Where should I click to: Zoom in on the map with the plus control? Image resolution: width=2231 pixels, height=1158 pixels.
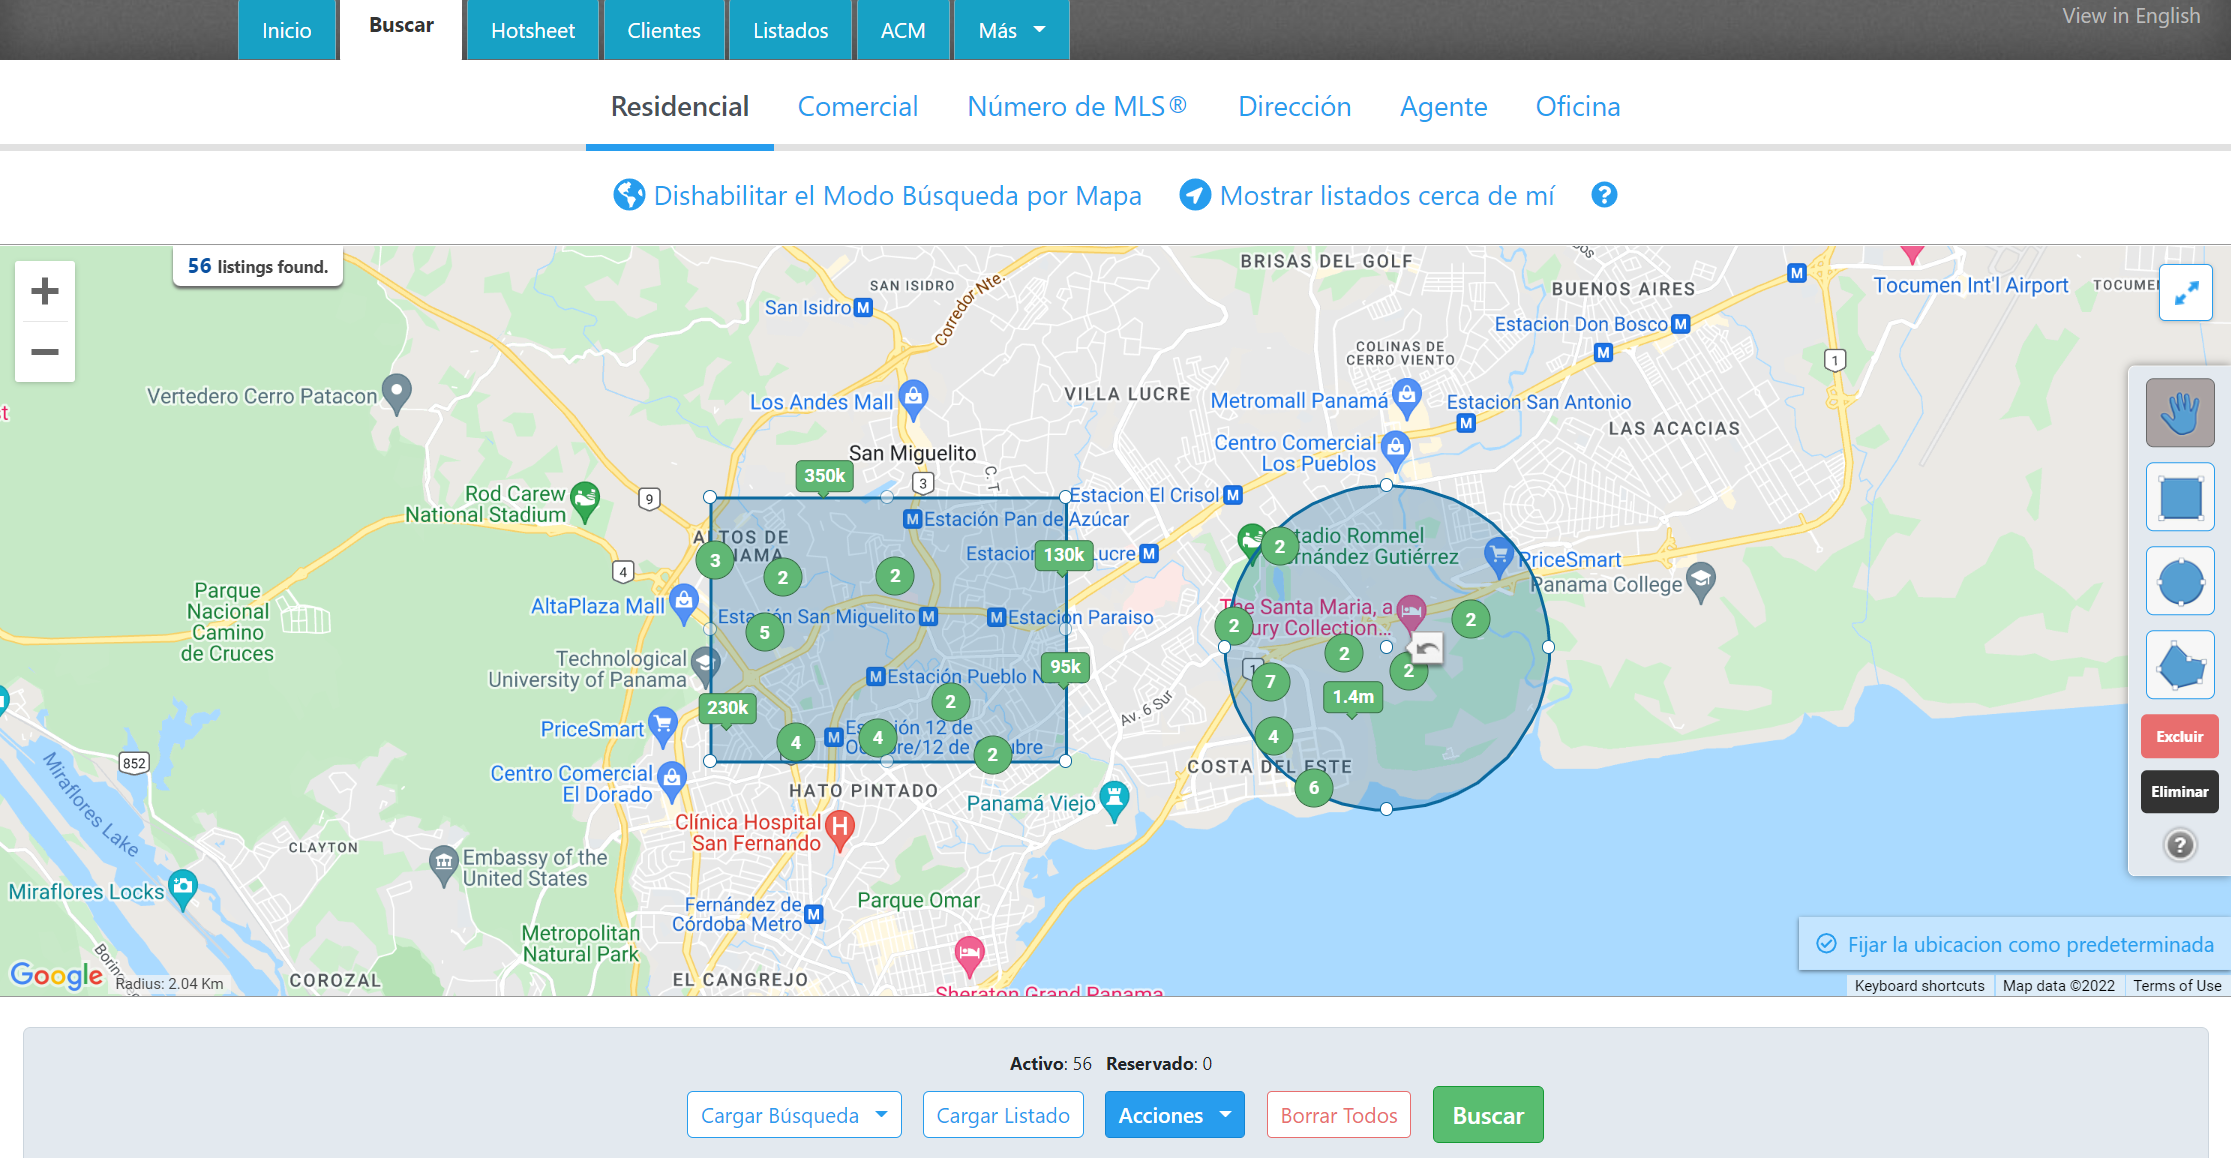pos(45,291)
